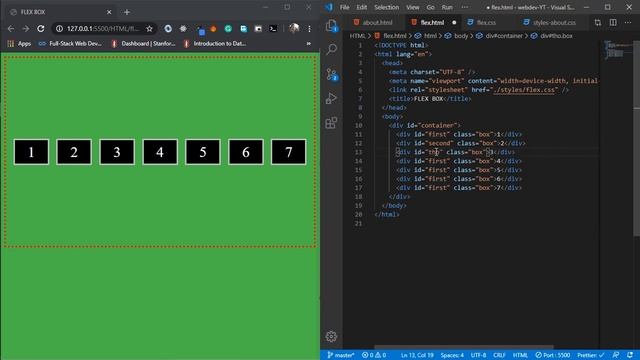Click the HTML breadcrumb folder
This screenshot has height=360, width=640.
[x=357, y=36]
